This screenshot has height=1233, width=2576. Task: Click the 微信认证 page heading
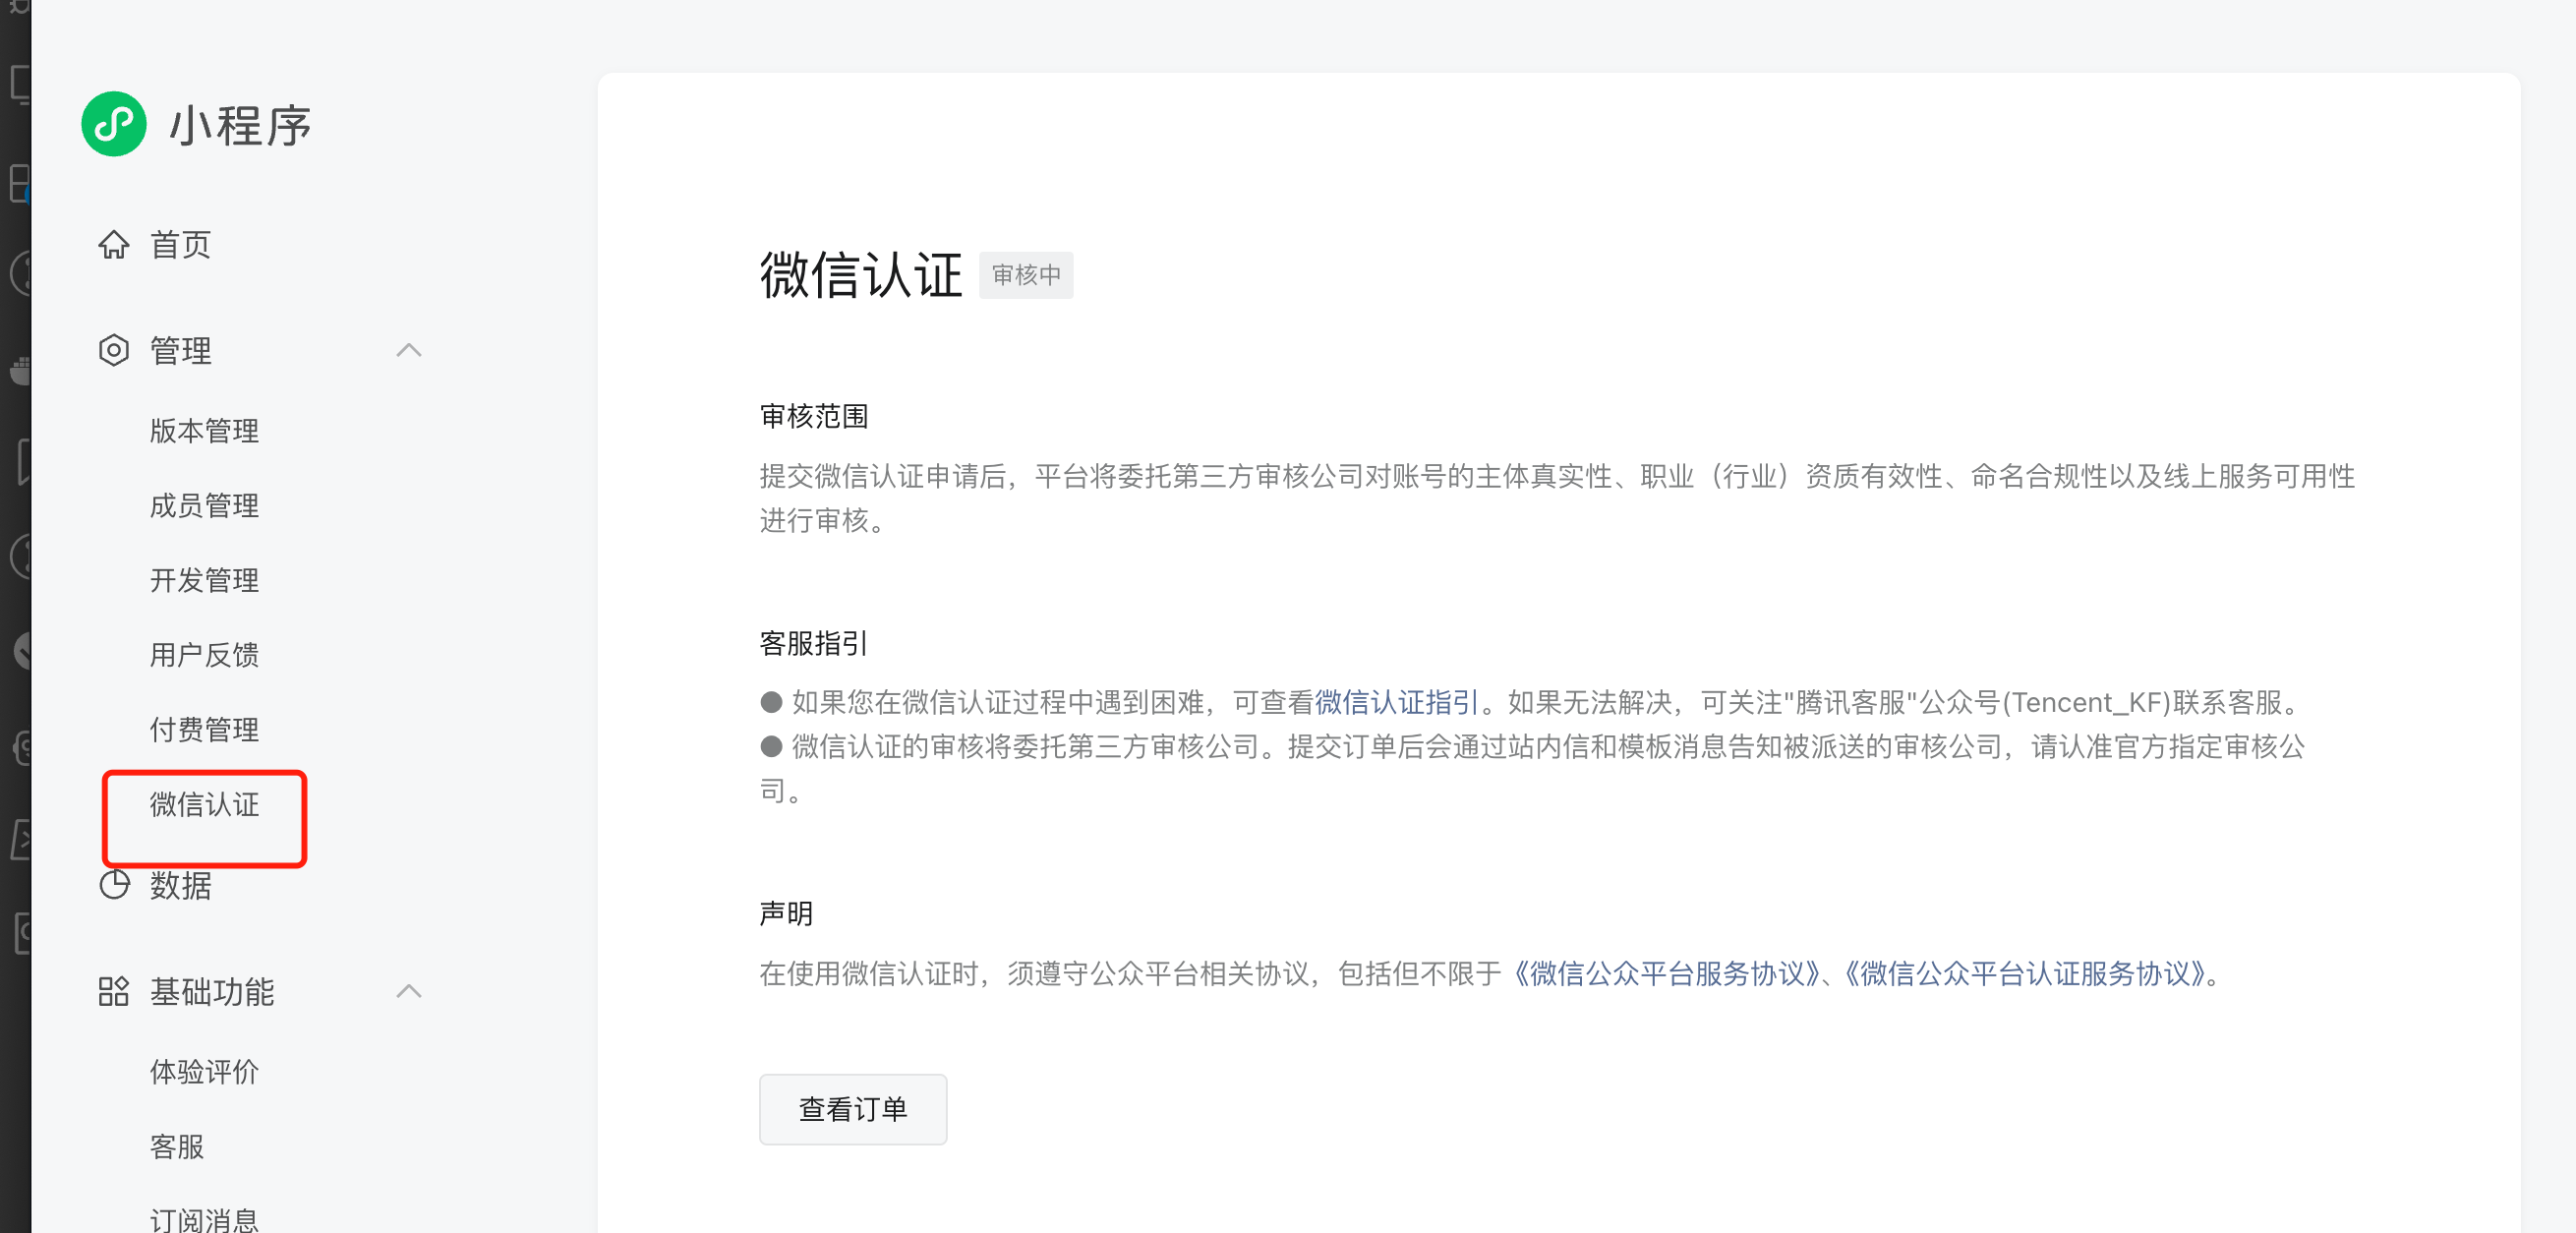pyautogui.click(x=861, y=275)
